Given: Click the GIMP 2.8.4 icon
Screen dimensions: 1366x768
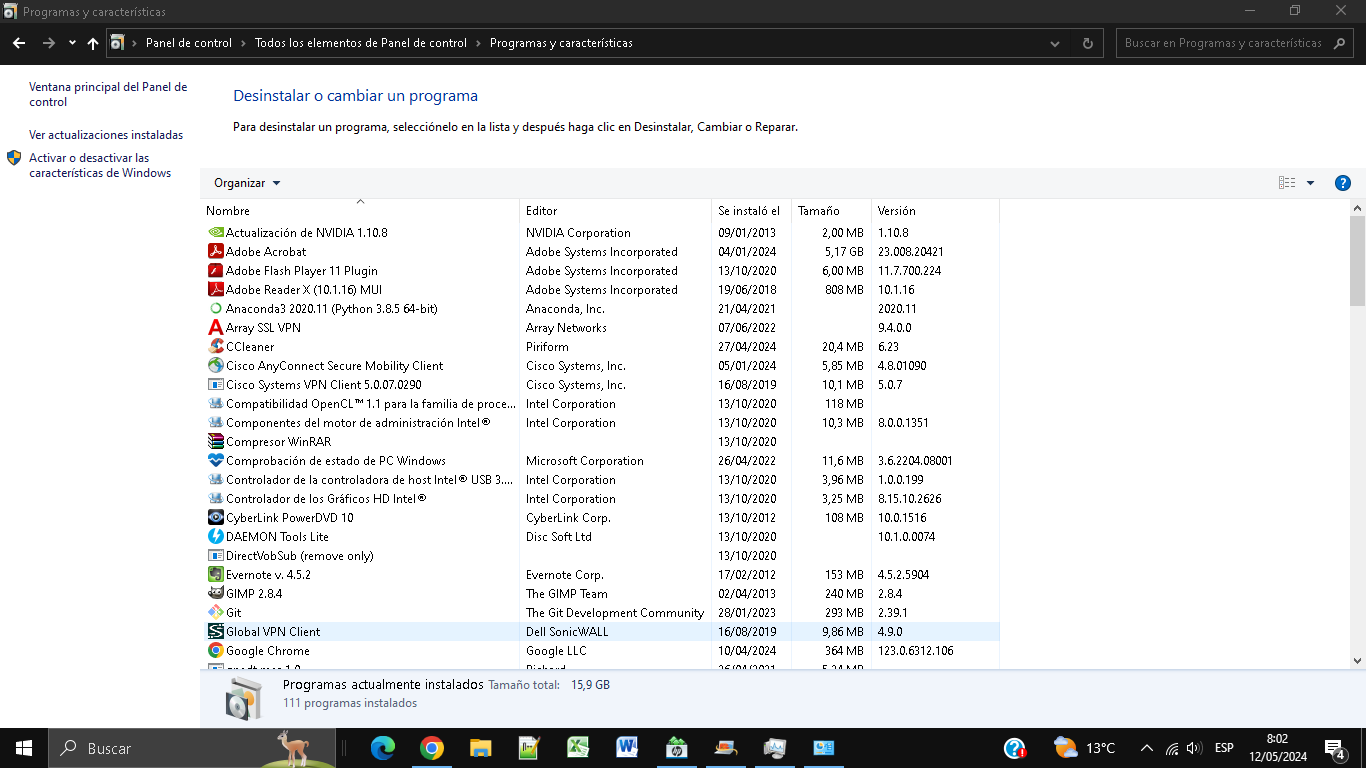Looking at the screenshot, I should (x=215, y=593).
